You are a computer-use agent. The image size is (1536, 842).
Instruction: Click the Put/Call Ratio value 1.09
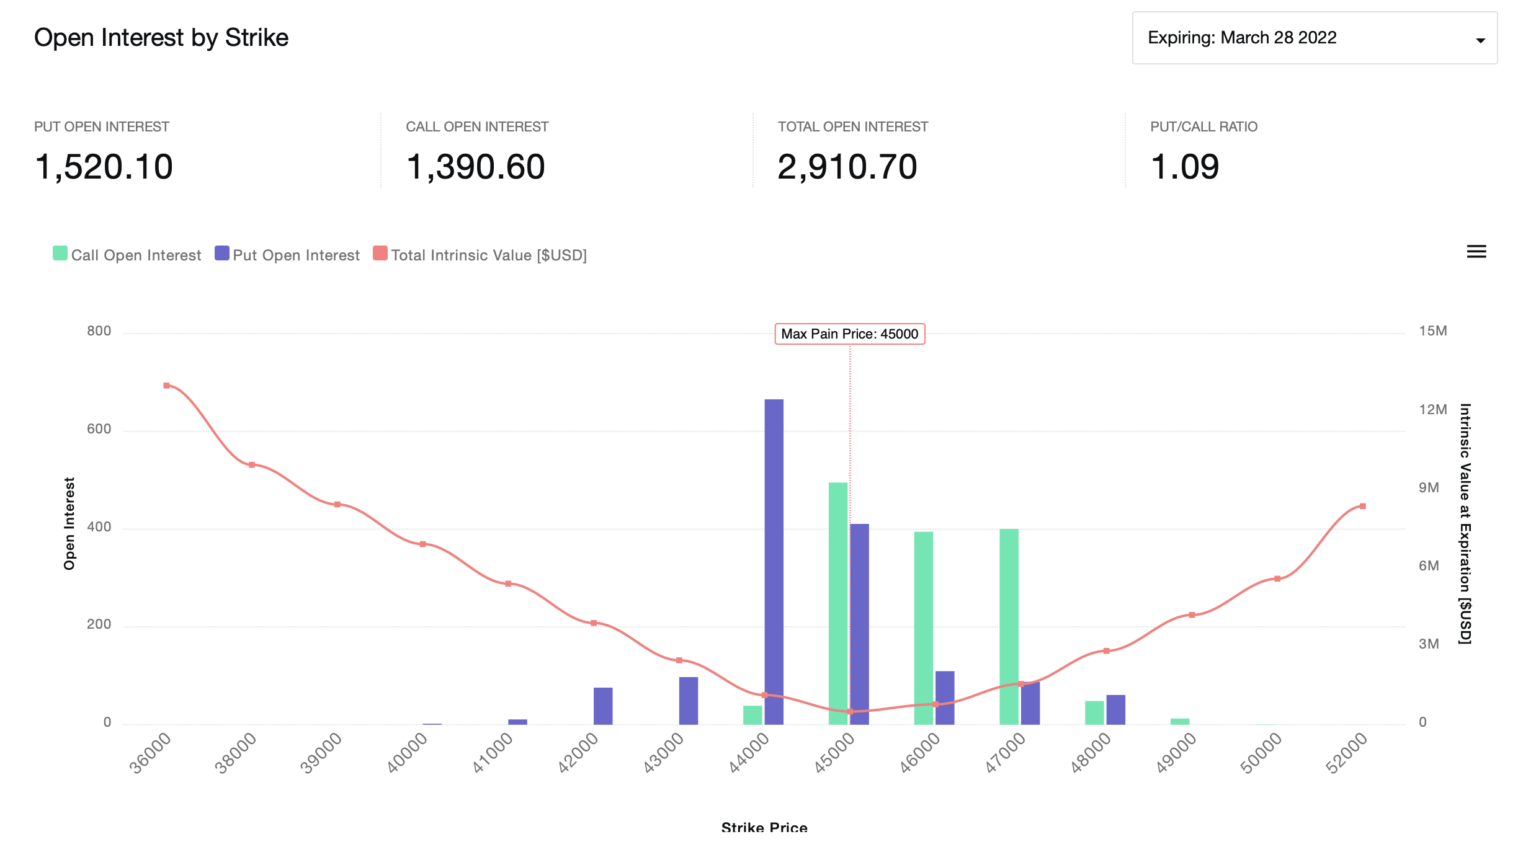1185,167
